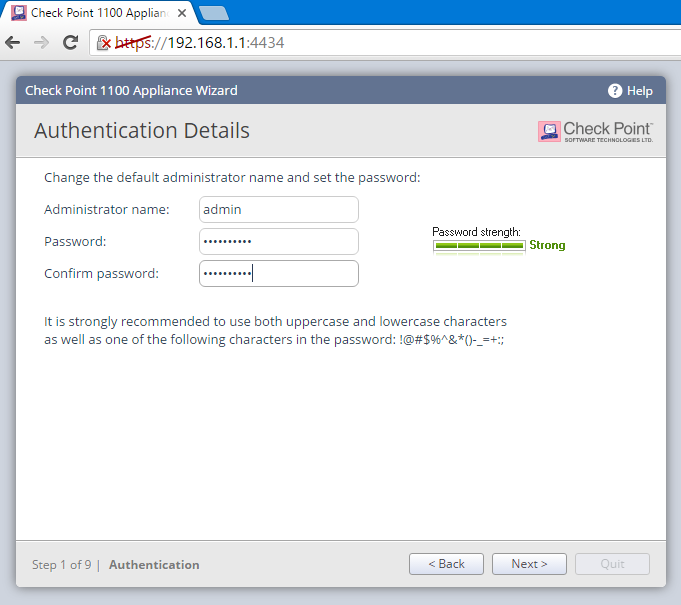Open the Help question mark icon
This screenshot has height=605, width=681.
click(615, 91)
